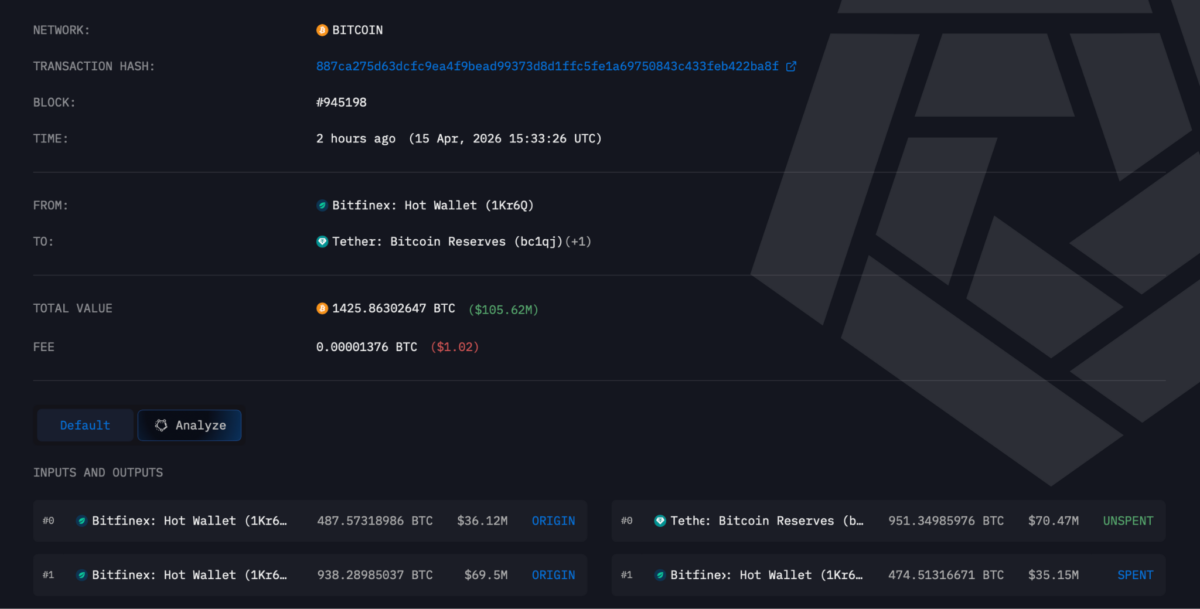1200x609 pixels.
Task: Open the full transaction hash link
Action: 547,66
